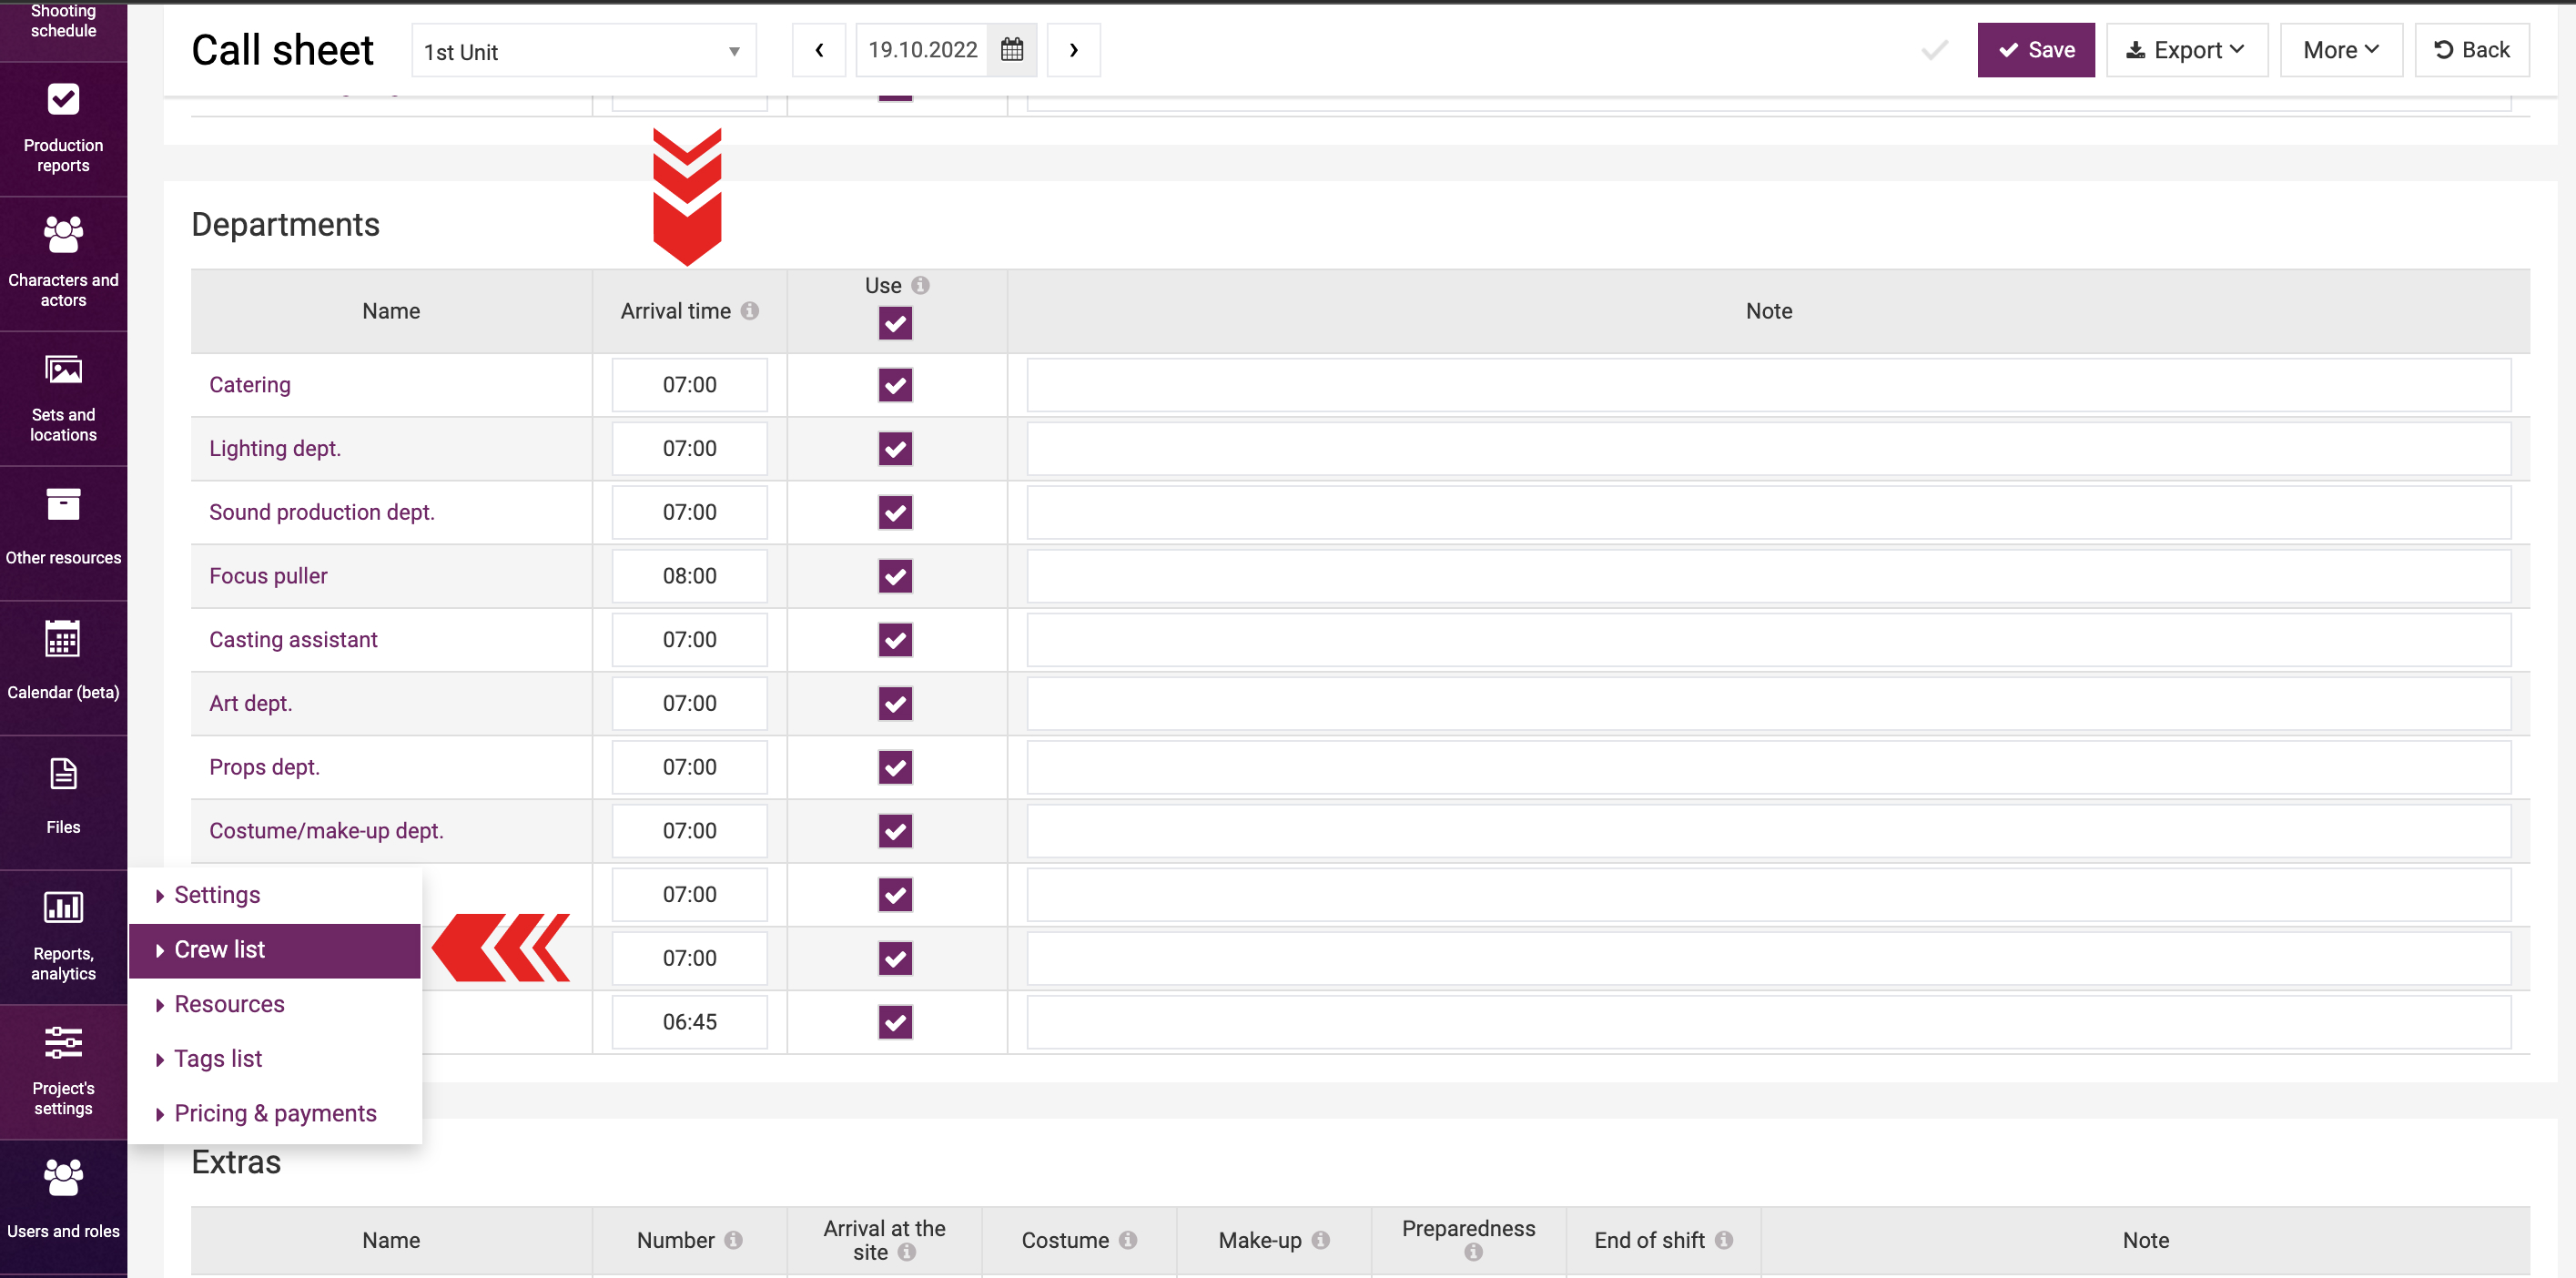Open the 1st Unit dropdown
The image size is (2576, 1278).
584,51
